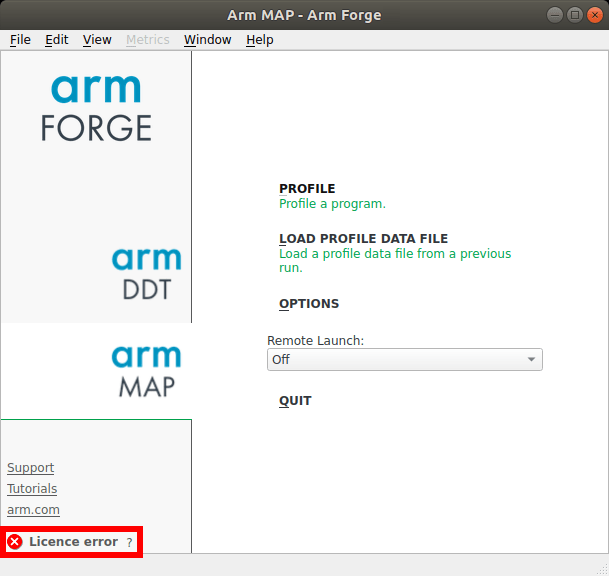
Task: Open the Help menu
Action: pos(259,40)
